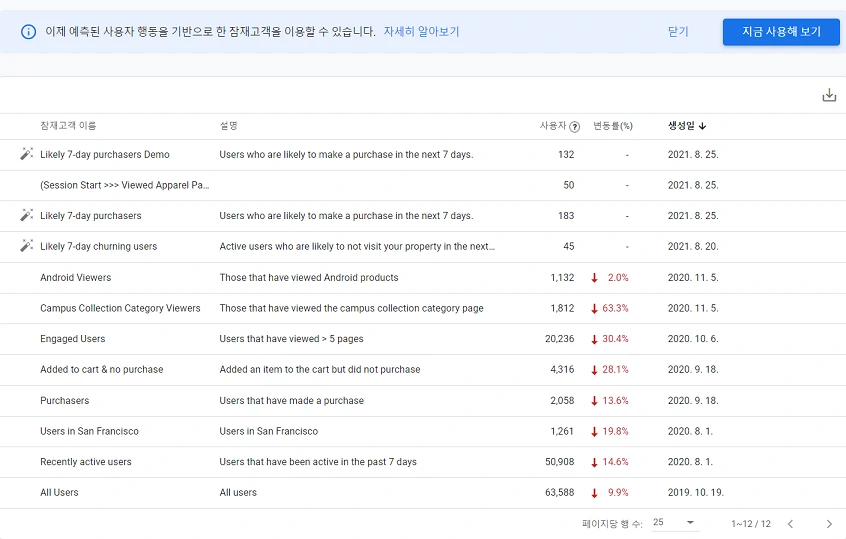Open the Campus Collection Category Viewers audience
The width and height of the screenshot is (846, 539).
[x=120, y=308]
